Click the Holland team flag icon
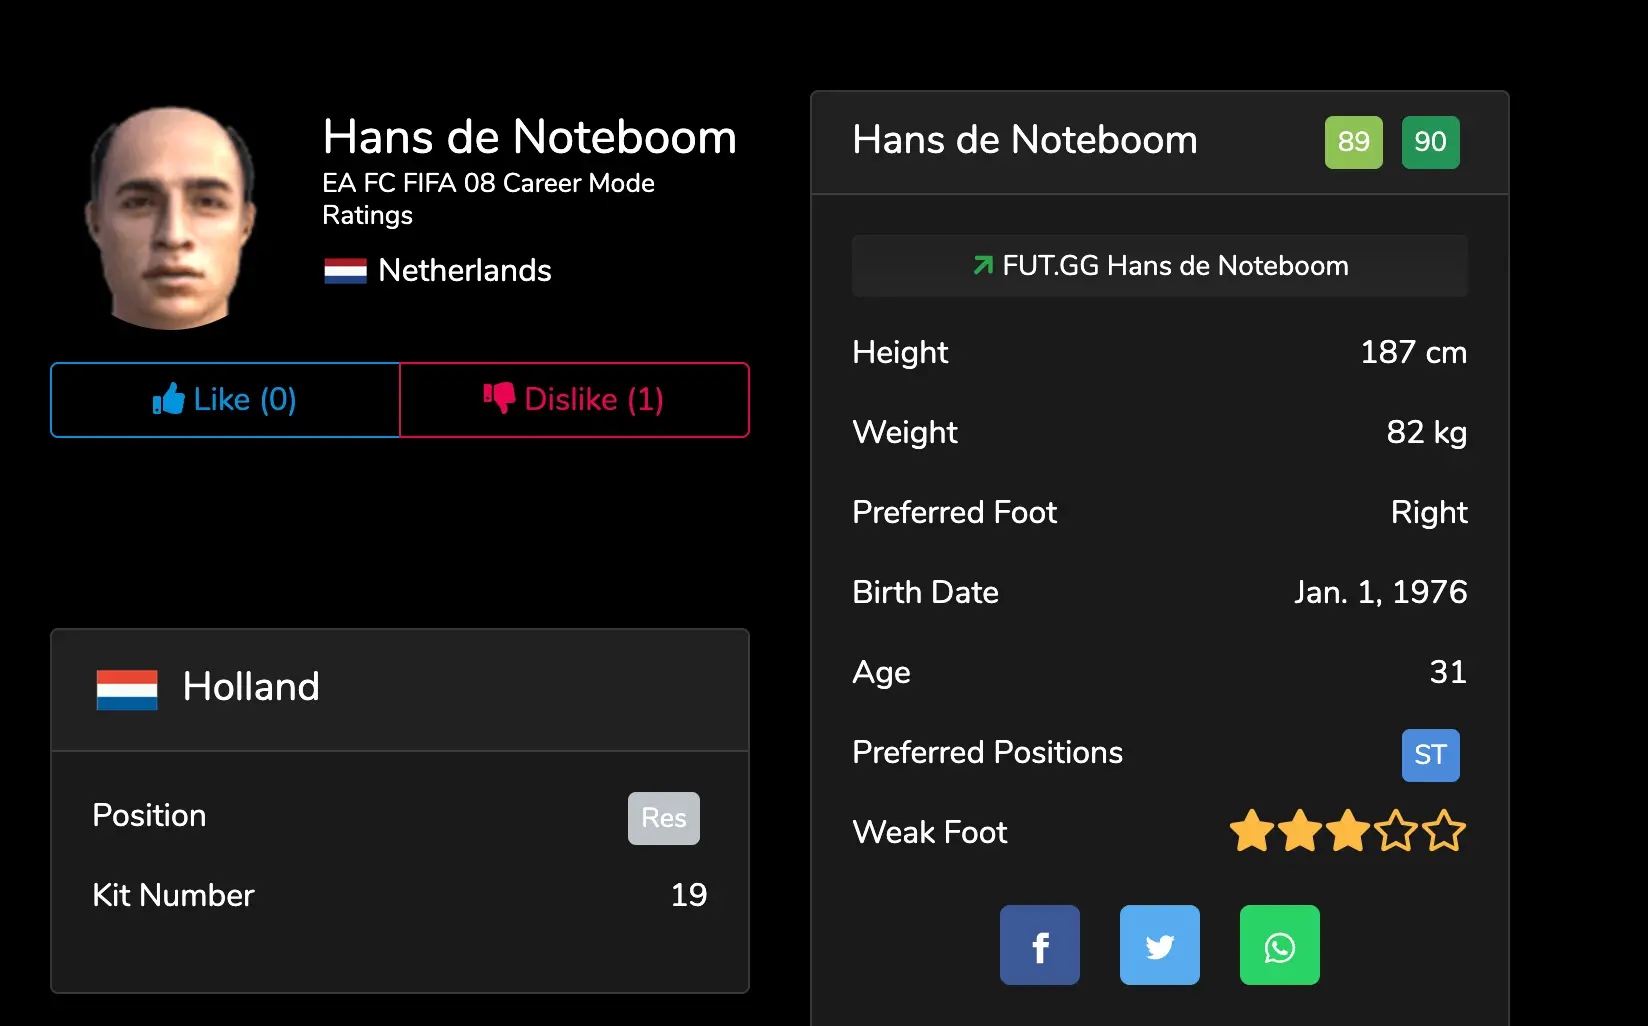1648x1026 pixels. click(127, 689)
